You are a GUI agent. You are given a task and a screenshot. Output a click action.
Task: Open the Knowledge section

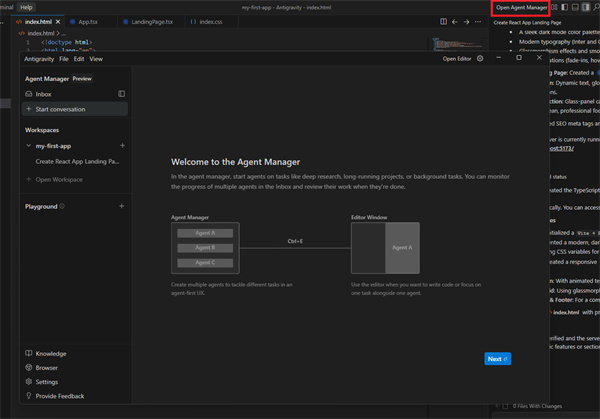pyautogui.click(x=51, y=353)
